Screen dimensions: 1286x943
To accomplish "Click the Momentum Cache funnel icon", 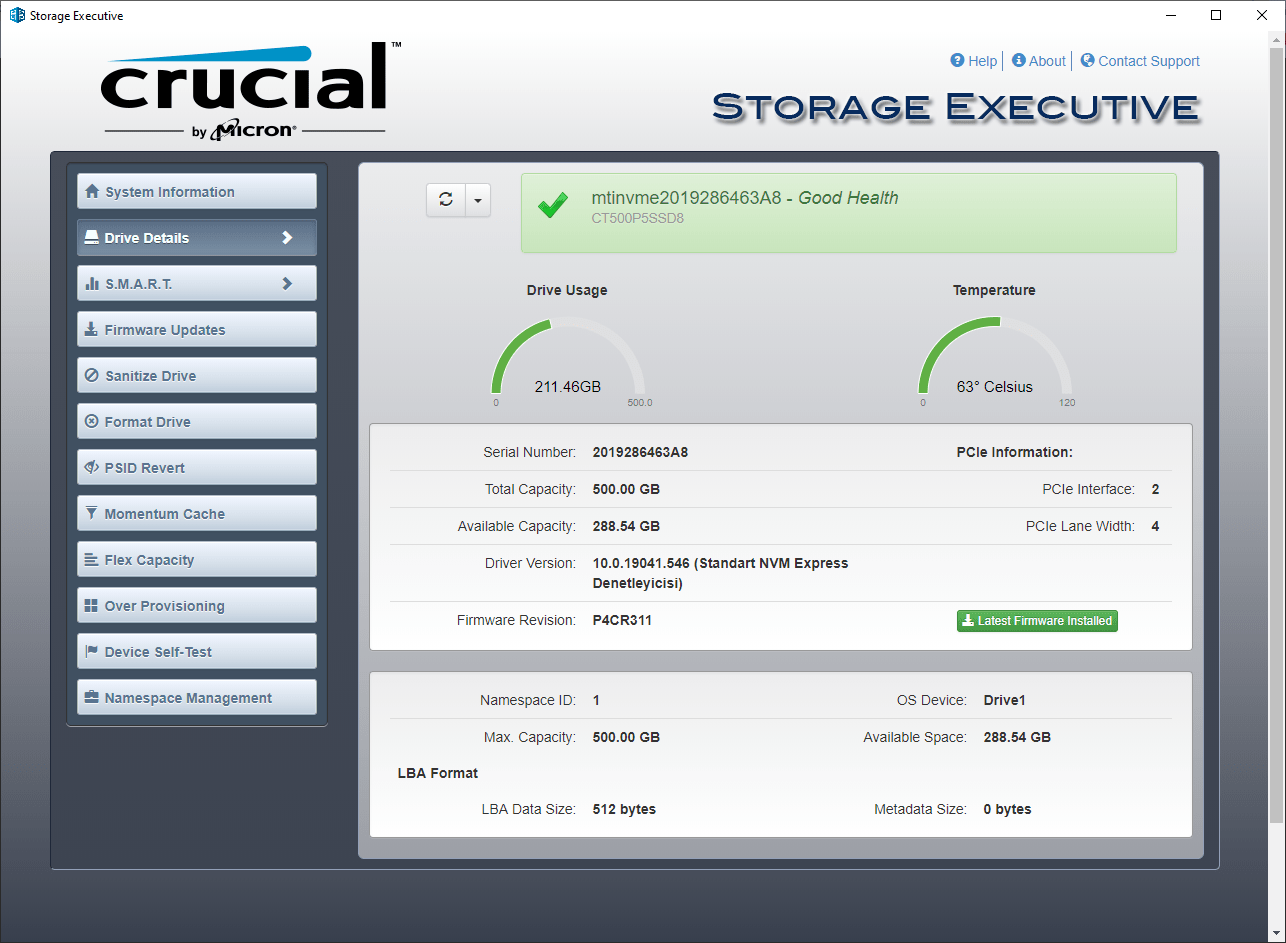I will coord(92,514).
